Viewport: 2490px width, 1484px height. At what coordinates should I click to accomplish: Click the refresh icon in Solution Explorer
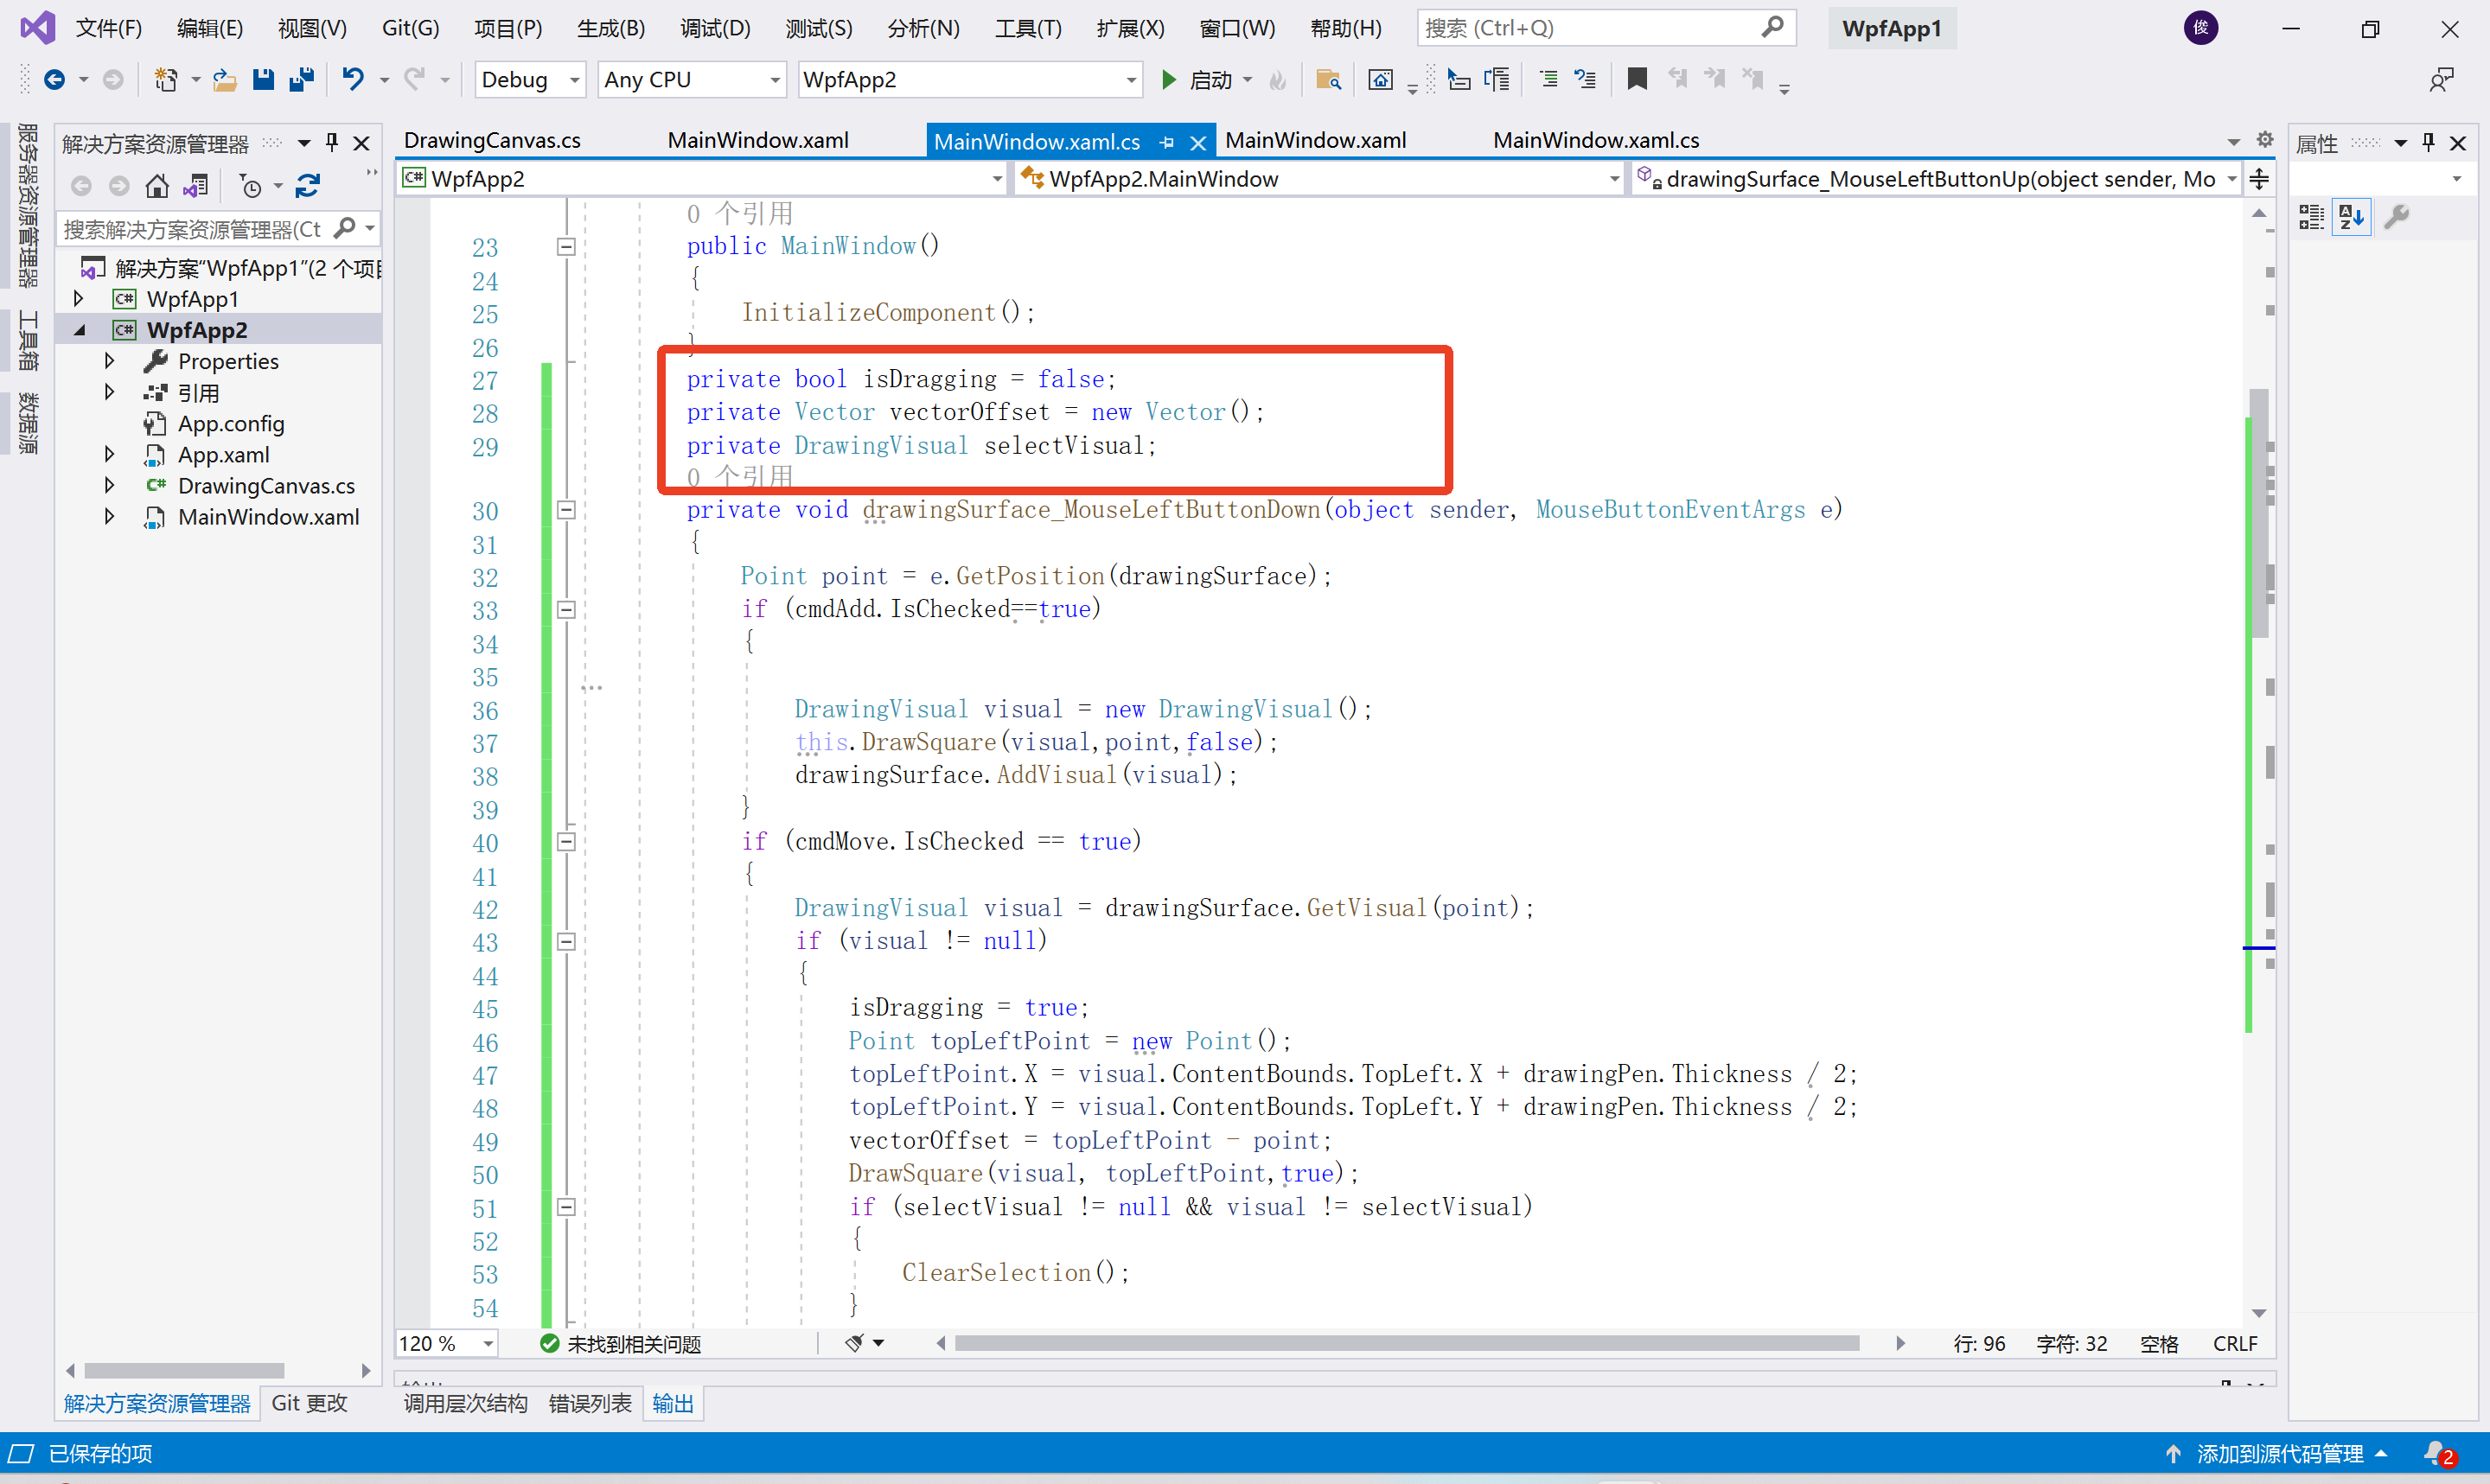click(x=308, y=186)
